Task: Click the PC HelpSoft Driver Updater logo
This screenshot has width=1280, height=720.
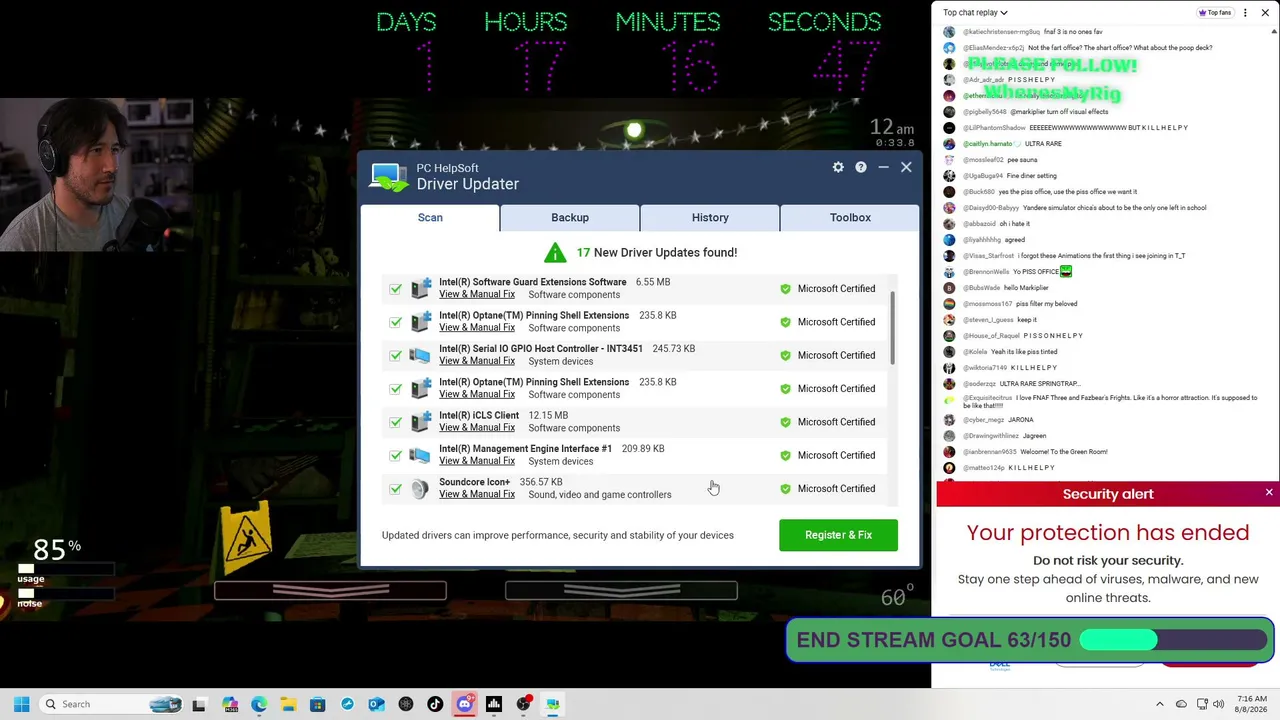Action: click(388, 177)
